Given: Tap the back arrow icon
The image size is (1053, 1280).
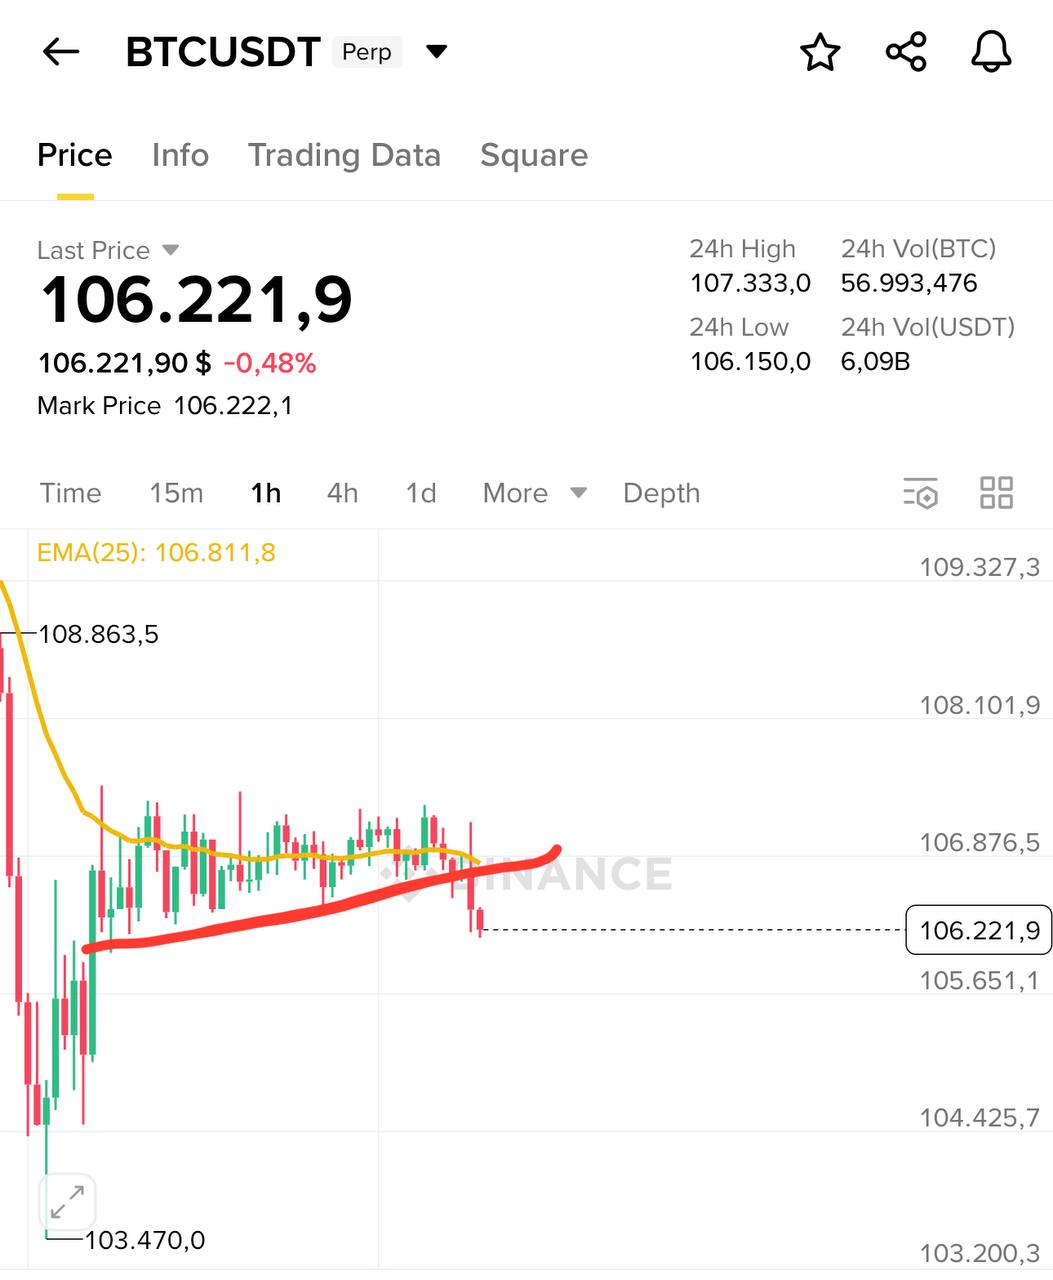Looking at the screenshot, I should [61, 52].
